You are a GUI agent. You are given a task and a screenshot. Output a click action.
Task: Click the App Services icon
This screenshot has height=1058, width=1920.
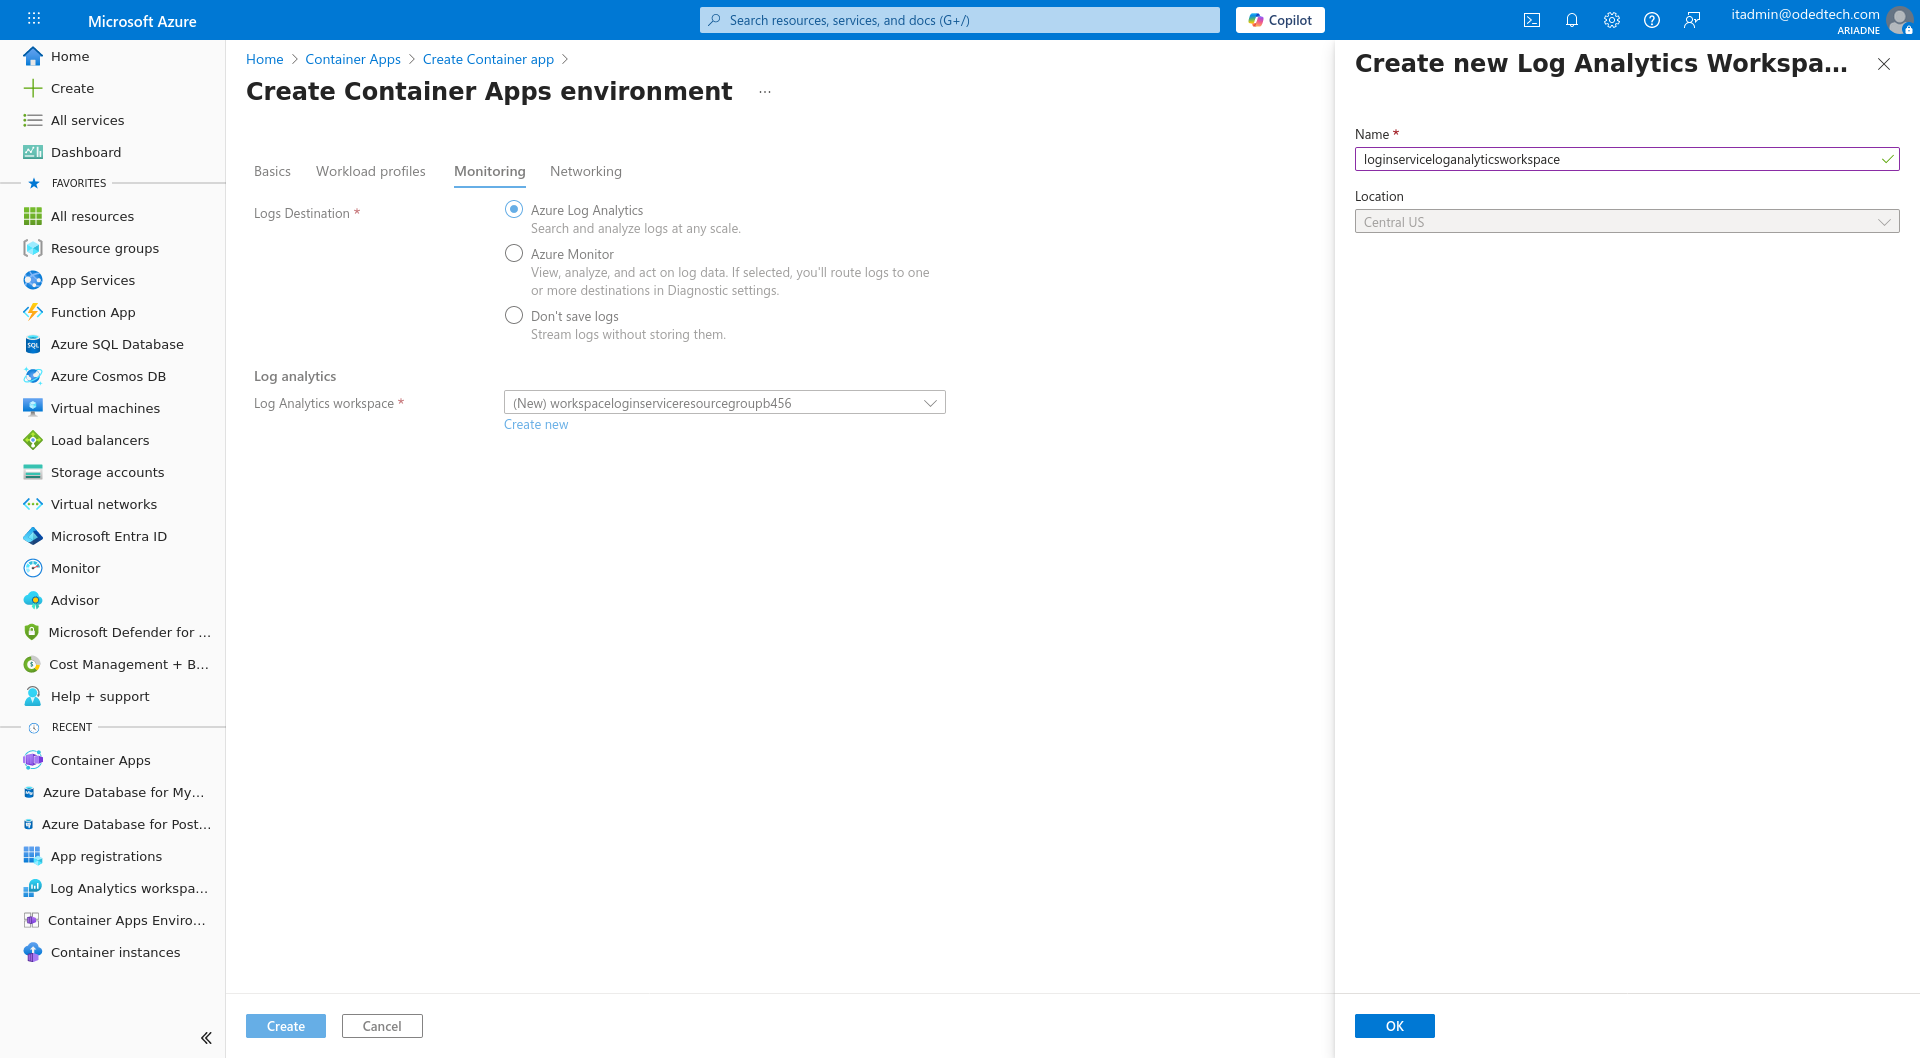(33, 280)
